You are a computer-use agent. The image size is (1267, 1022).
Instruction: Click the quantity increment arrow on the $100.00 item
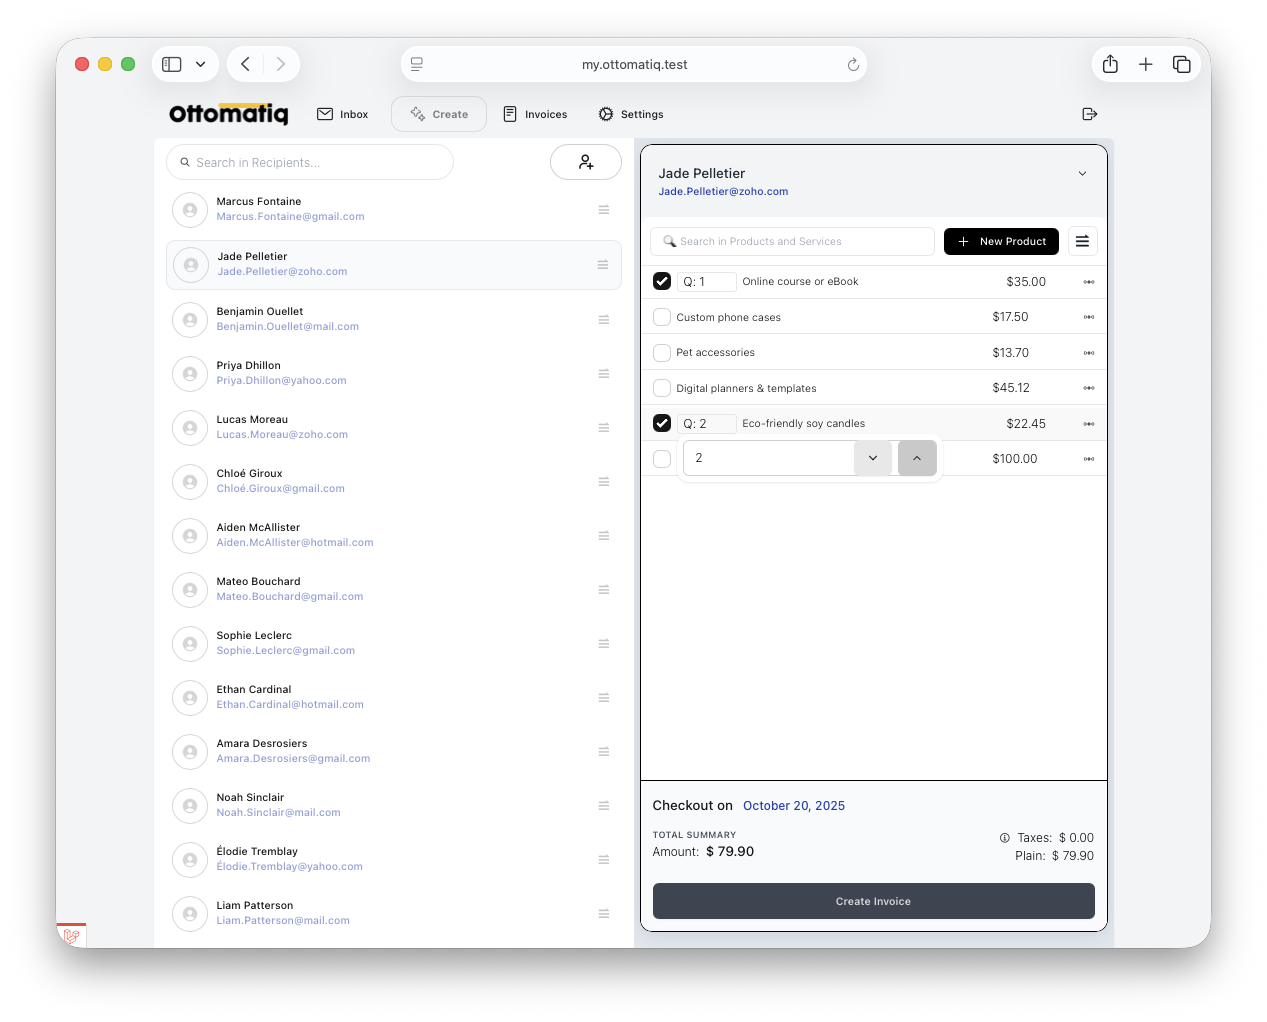click(917, 457)
